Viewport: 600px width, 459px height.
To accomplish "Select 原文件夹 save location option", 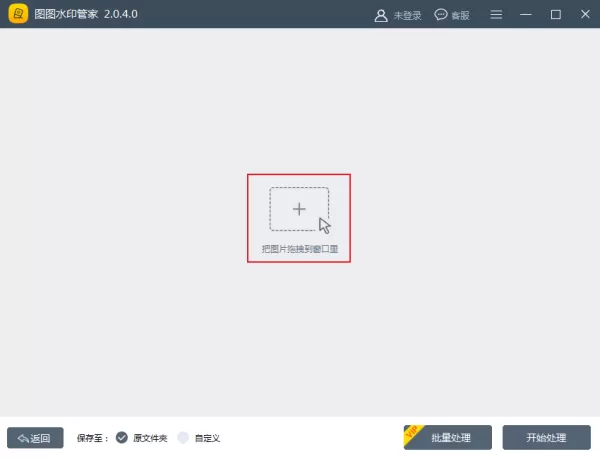I will click(x=142, y=438).
